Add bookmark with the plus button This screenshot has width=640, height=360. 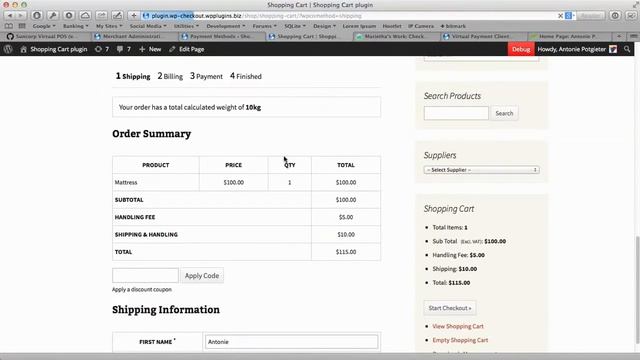133,16
